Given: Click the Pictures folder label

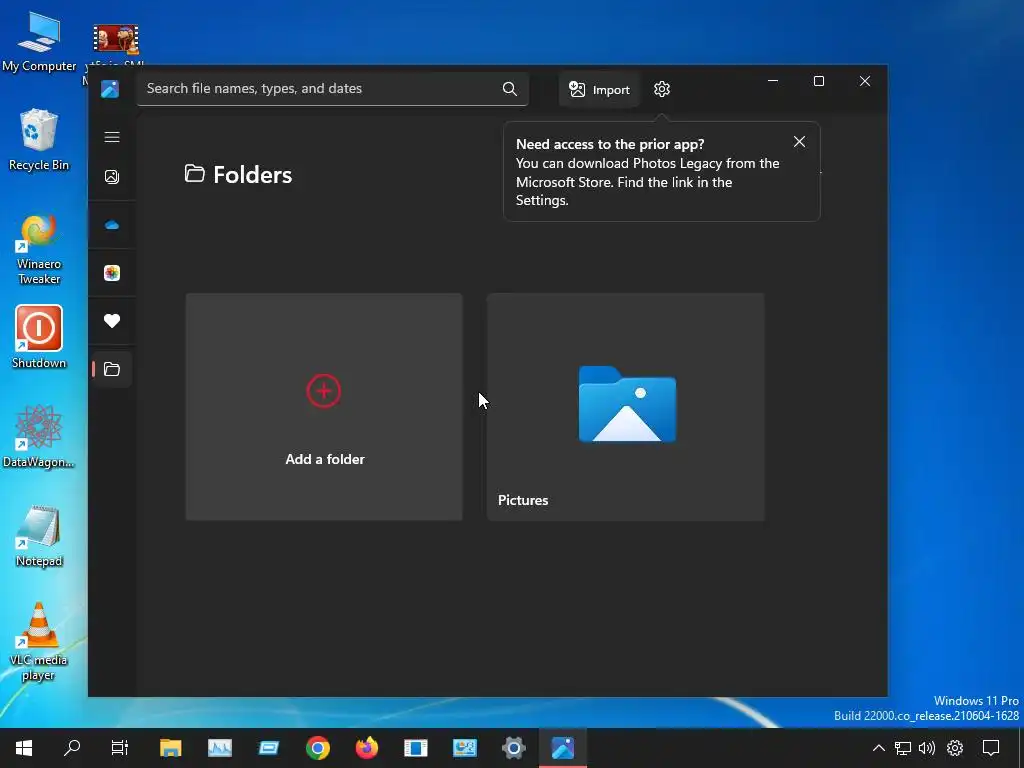Looking at the screenshot, I should click(523, 500).
